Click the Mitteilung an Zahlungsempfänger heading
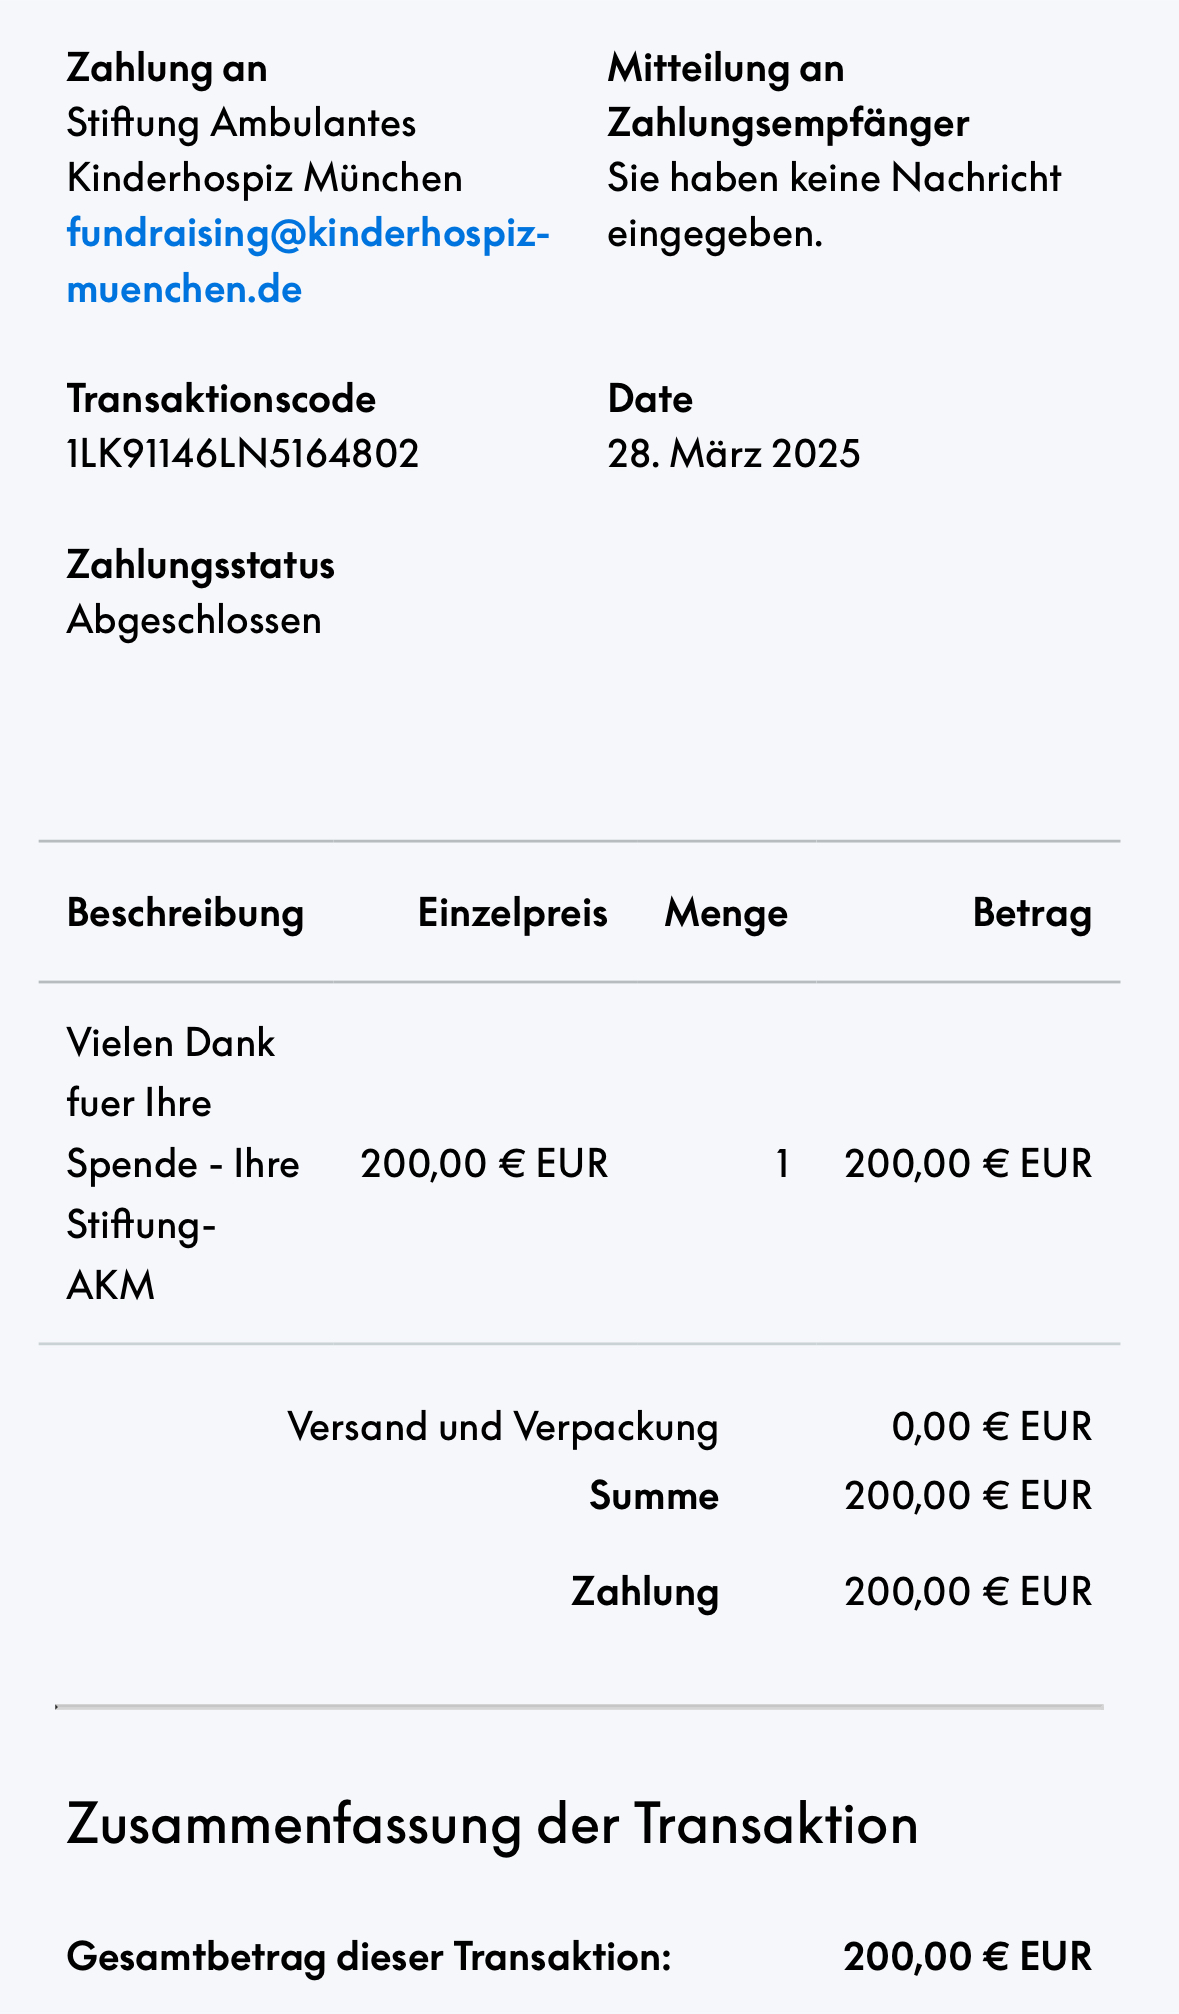Screen dimensions: 1179x2014 click(788, 96)
